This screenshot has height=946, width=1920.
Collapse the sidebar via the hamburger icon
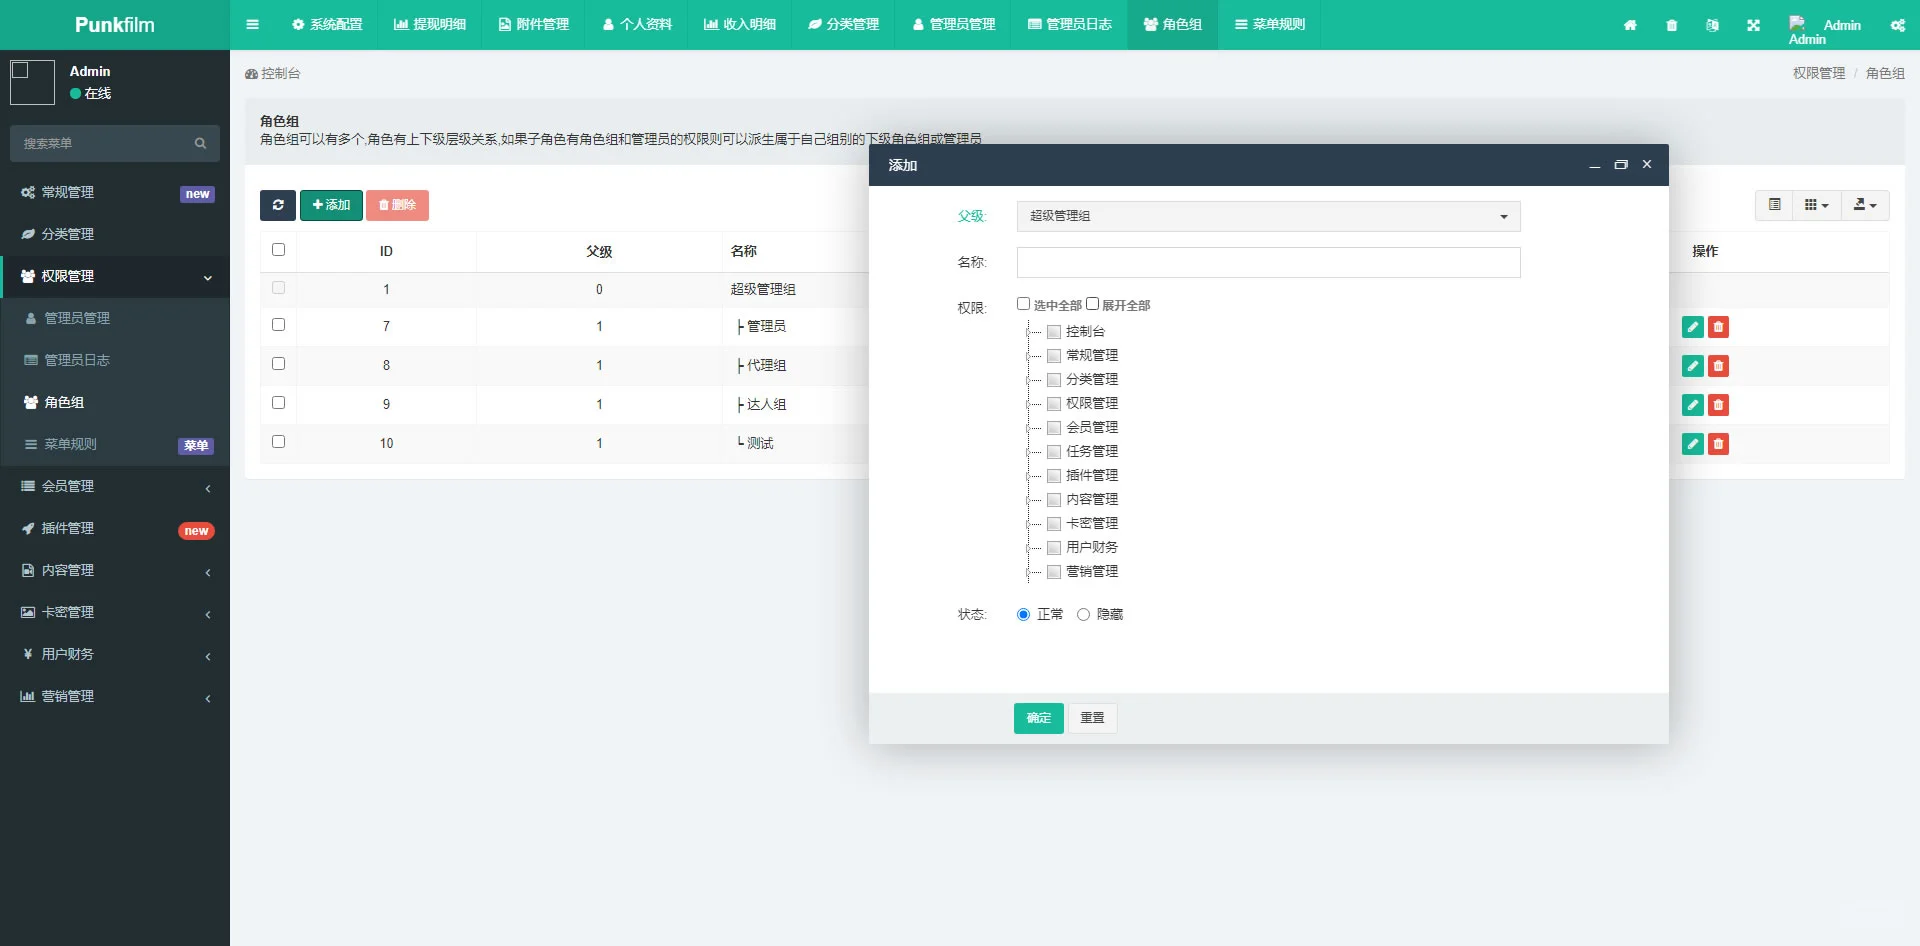pyautogui.click(x=252, y=24)
